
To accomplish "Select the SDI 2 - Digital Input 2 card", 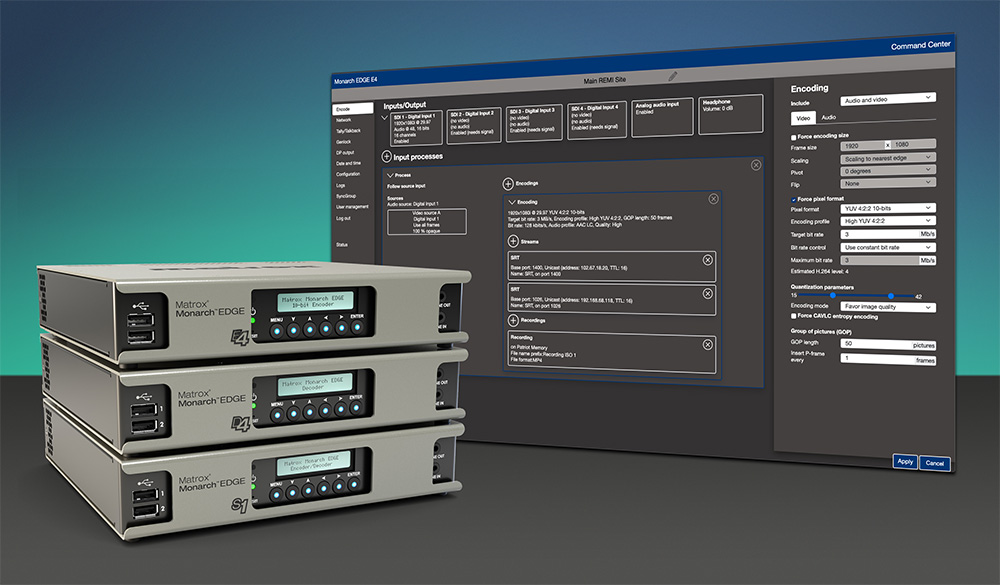I will point(474,125).
